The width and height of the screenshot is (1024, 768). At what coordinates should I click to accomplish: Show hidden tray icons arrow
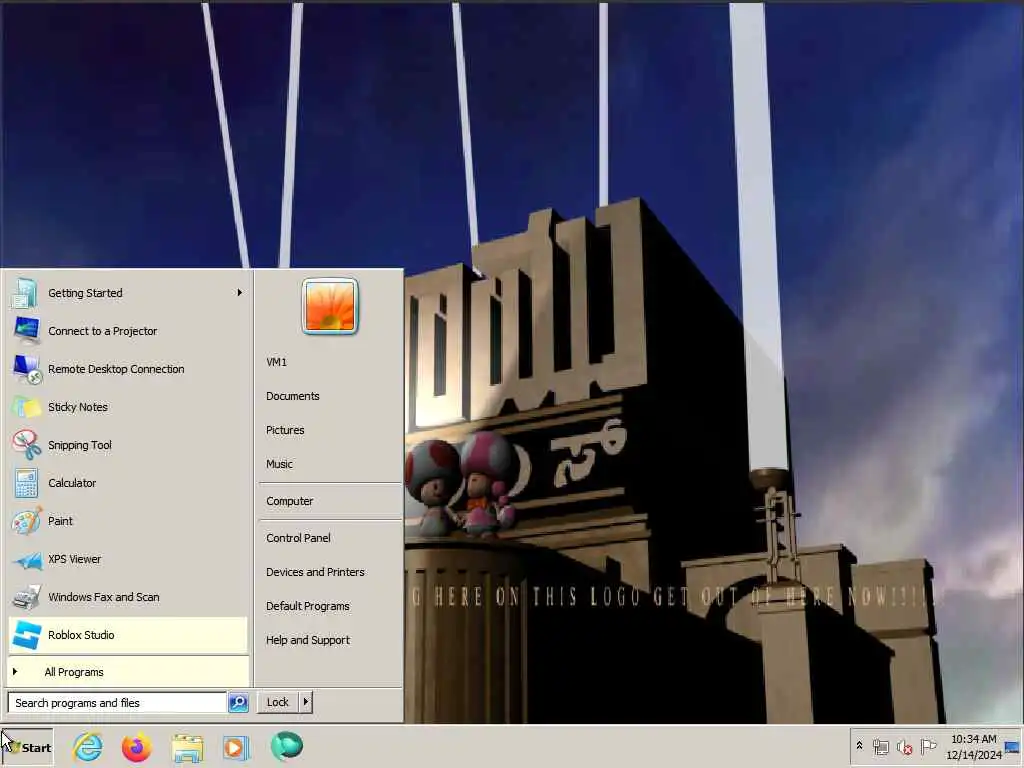[x=859, y=746]
